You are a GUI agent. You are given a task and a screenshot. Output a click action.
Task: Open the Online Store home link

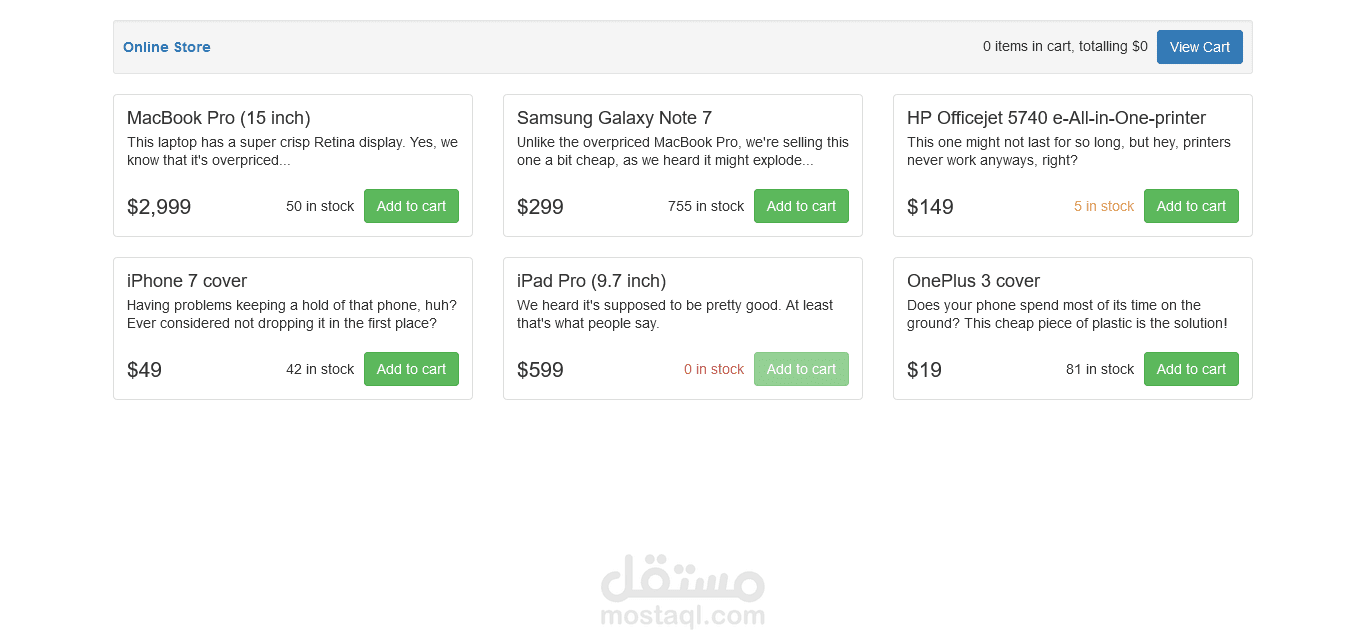[167, 47]
